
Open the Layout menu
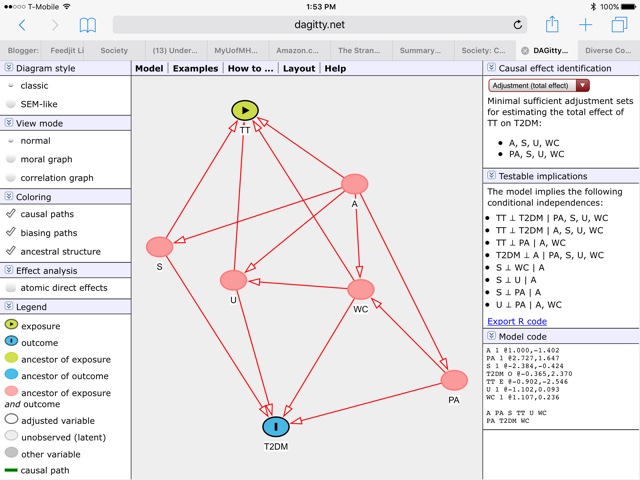click(x=298, y=69)
